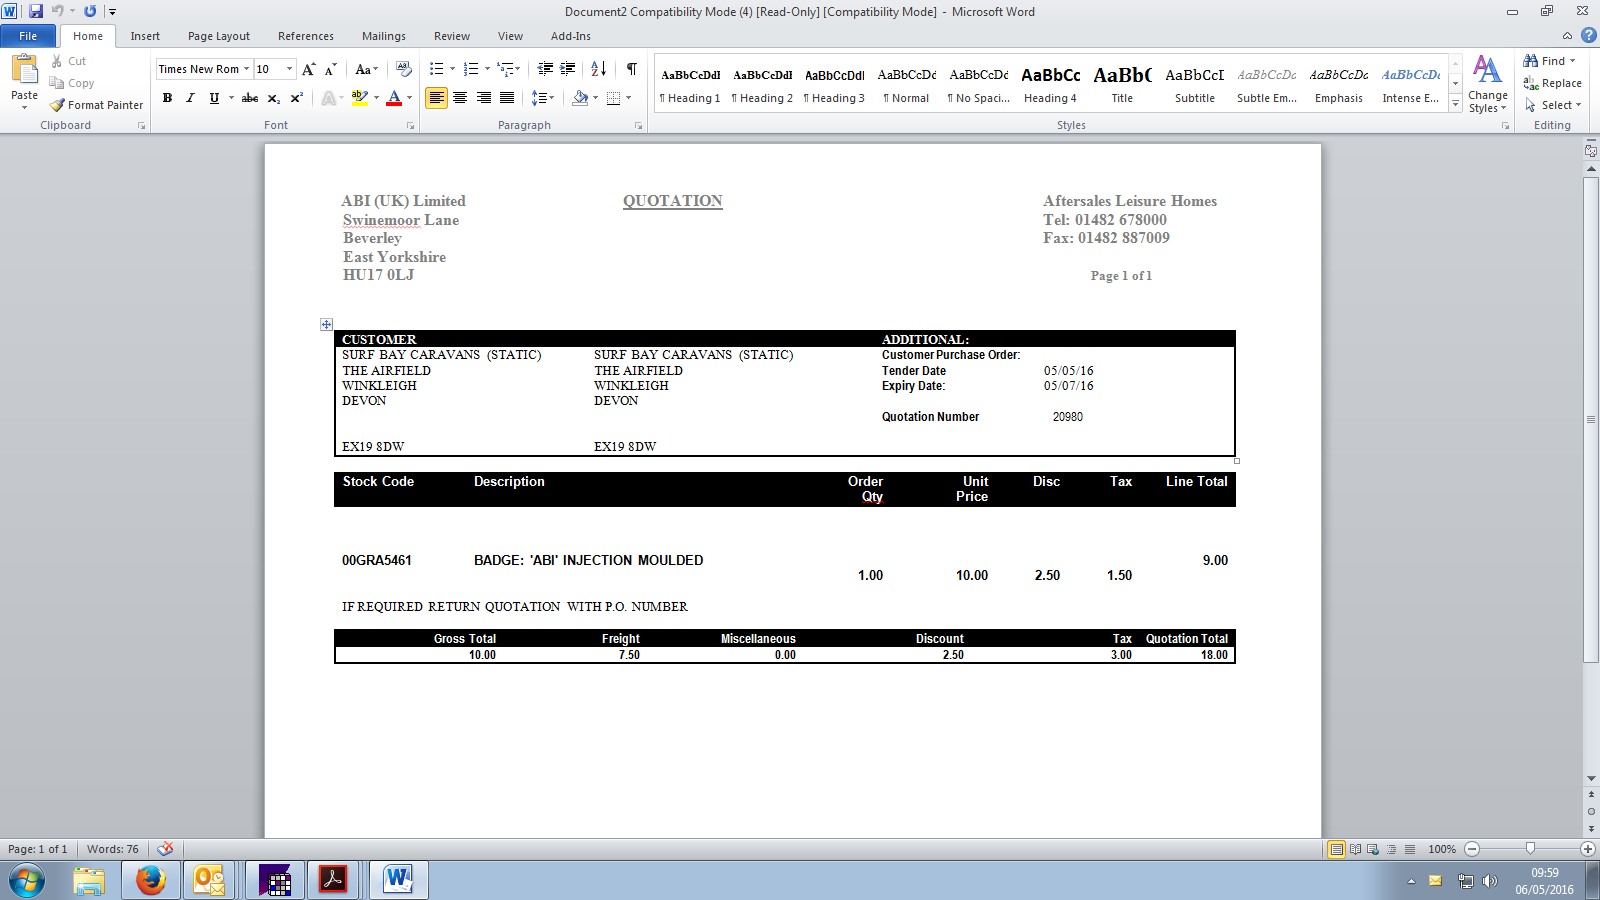Open Firefox from the taskbar

(x=151, y=880)
